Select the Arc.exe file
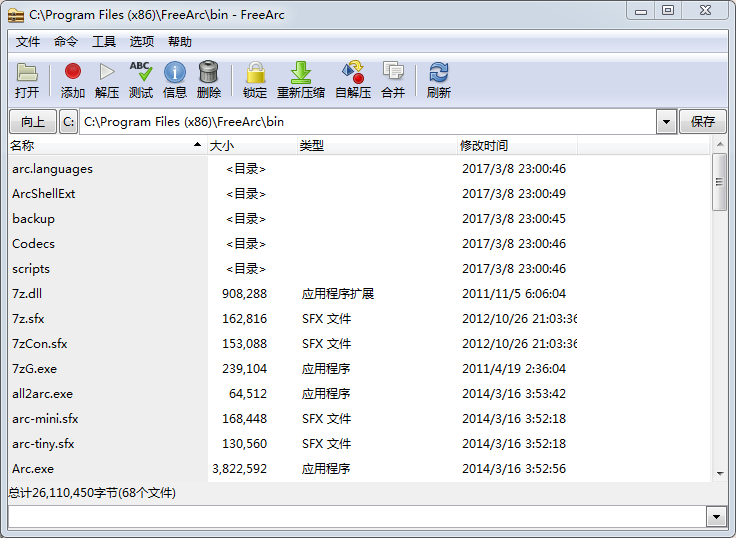 click(x=33, y=469)
